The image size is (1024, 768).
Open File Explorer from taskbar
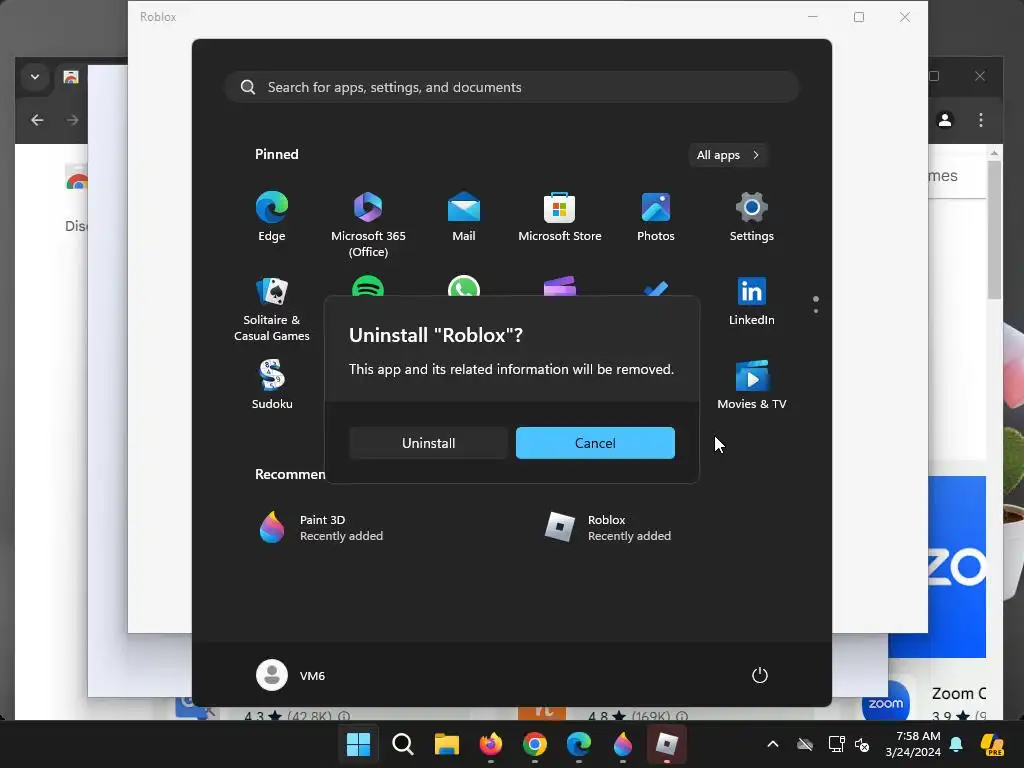[x=447, y=744]
